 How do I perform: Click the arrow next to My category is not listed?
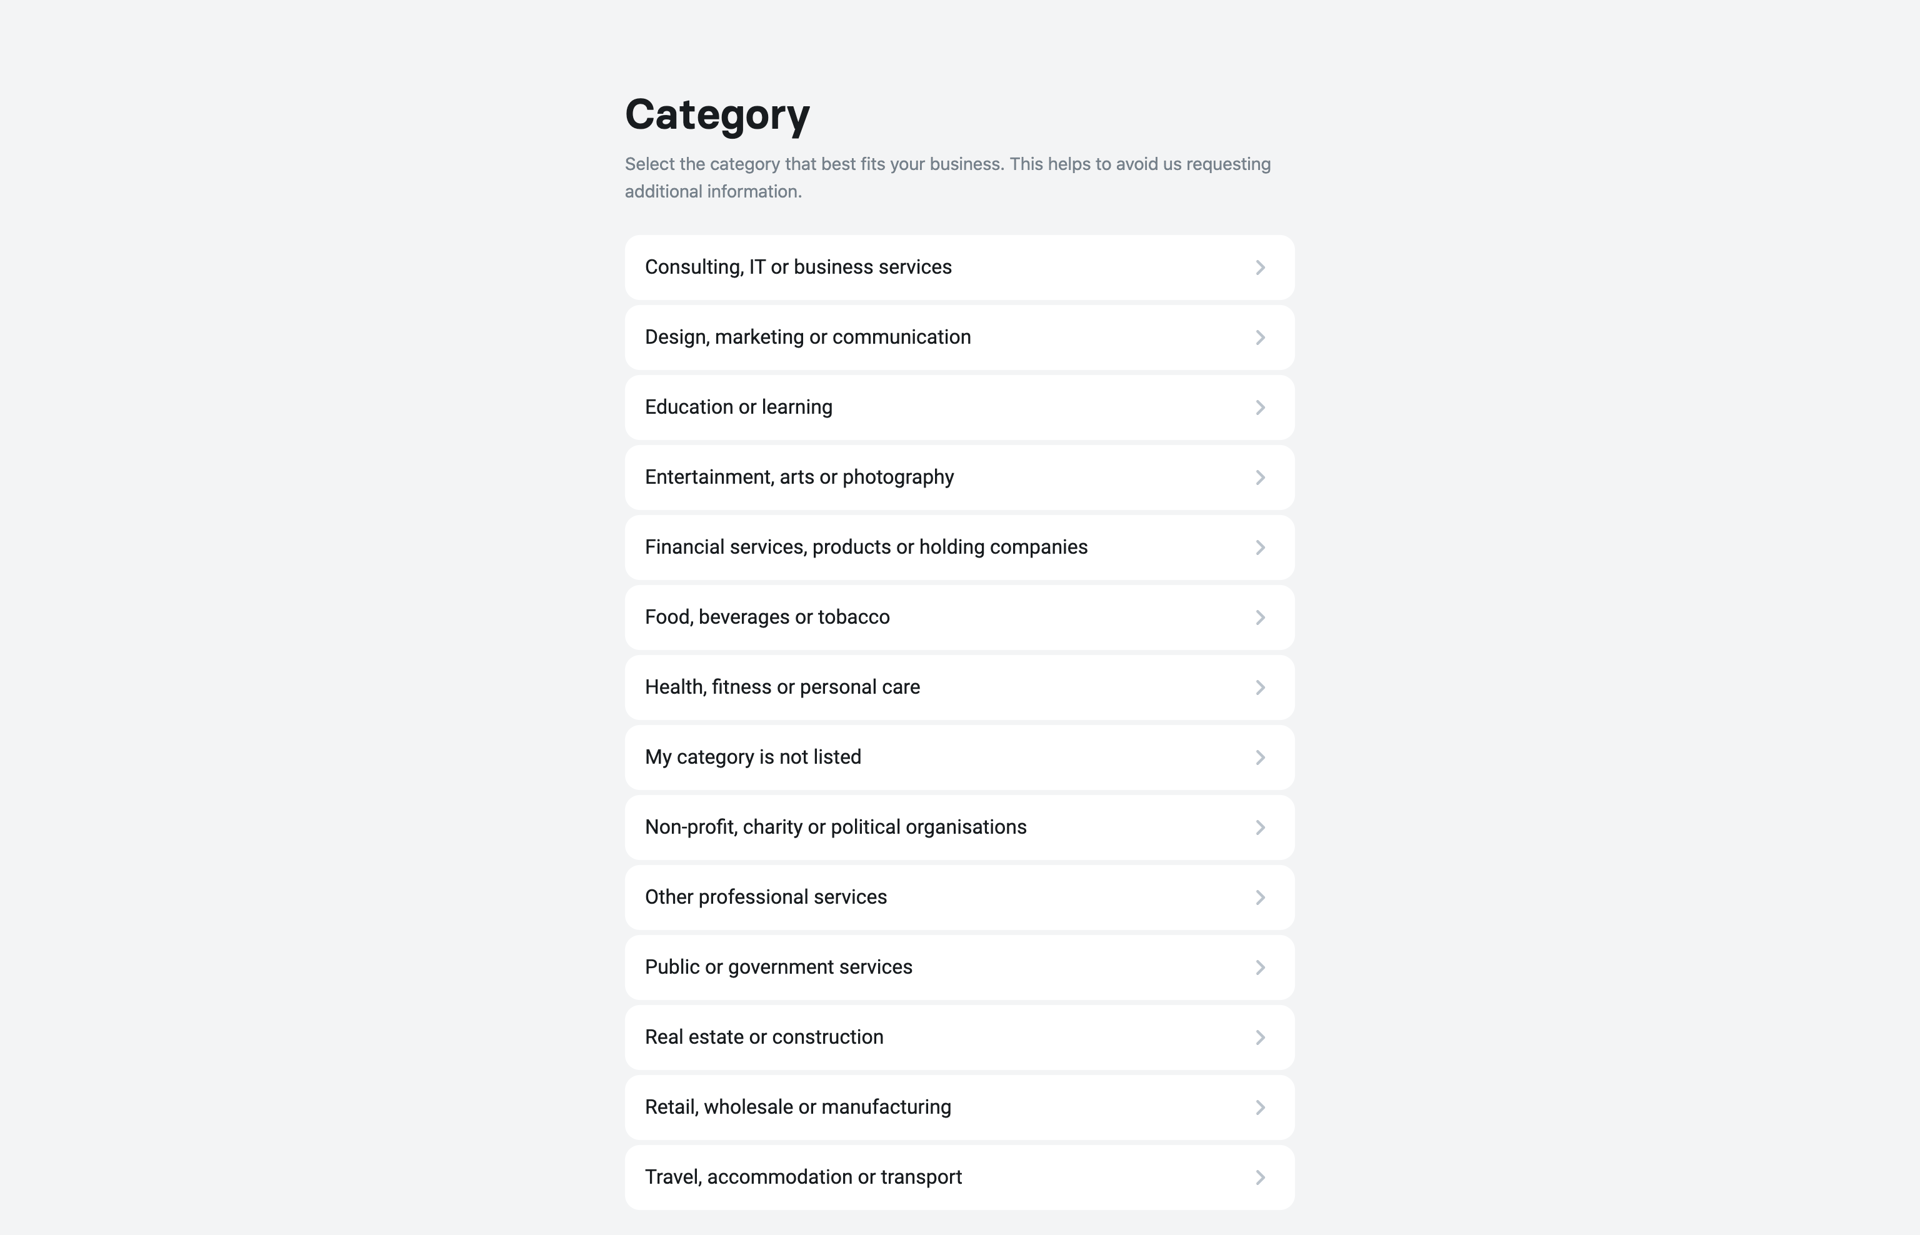coord(1260,757)
